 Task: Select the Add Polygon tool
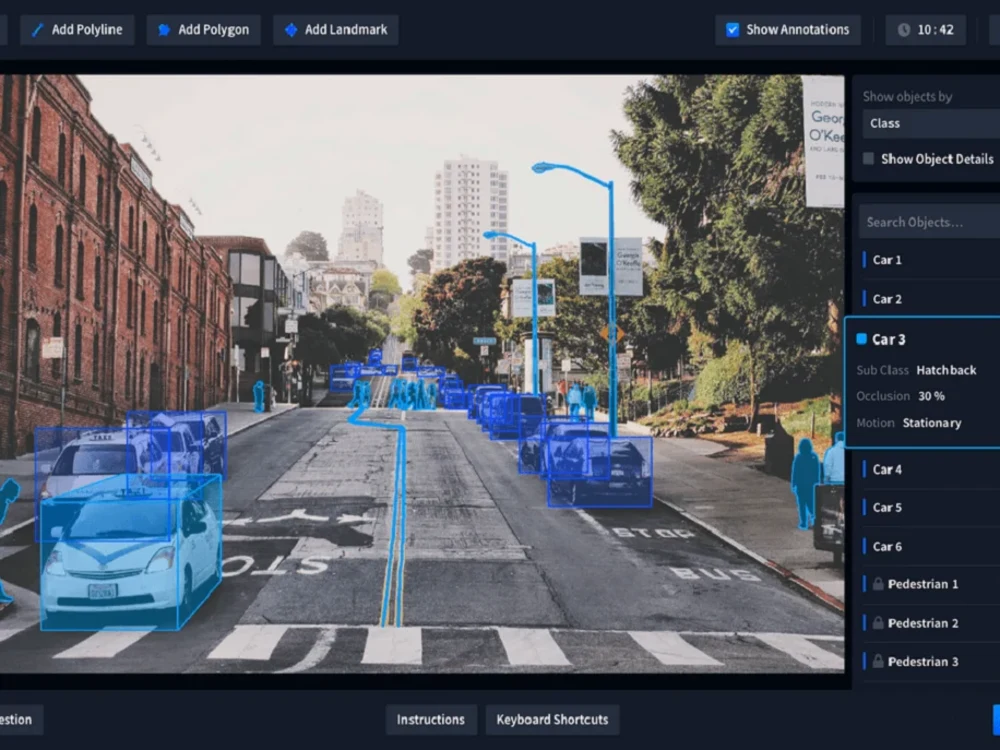coord(203,29)
